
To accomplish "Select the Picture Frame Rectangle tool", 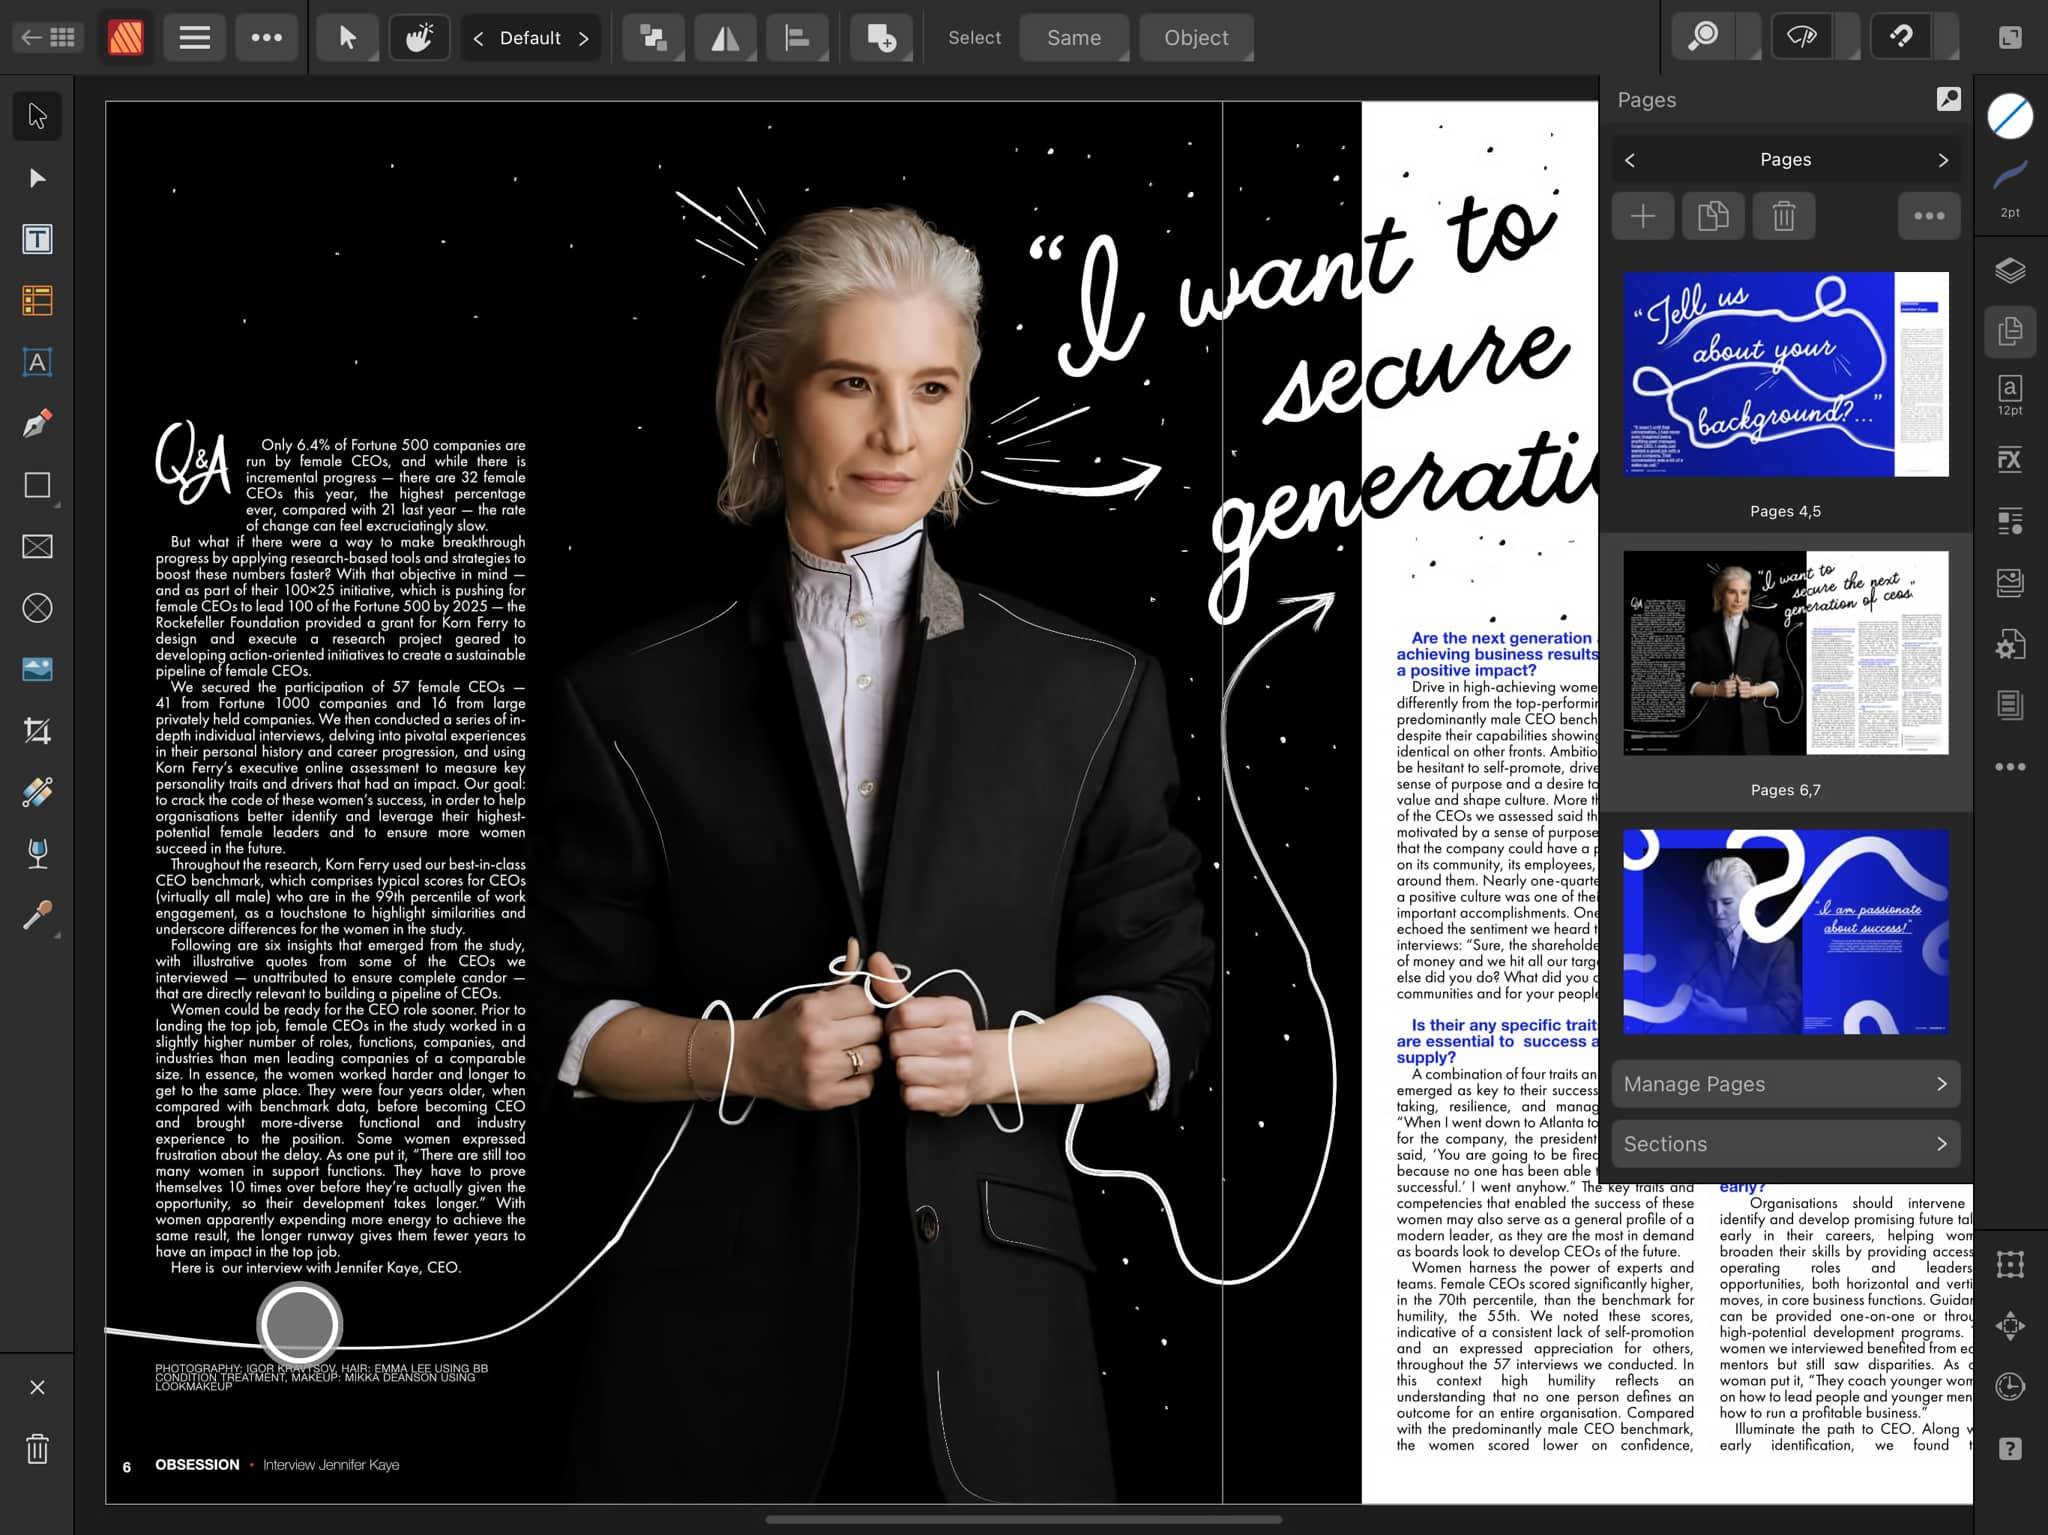I will 37,547.
